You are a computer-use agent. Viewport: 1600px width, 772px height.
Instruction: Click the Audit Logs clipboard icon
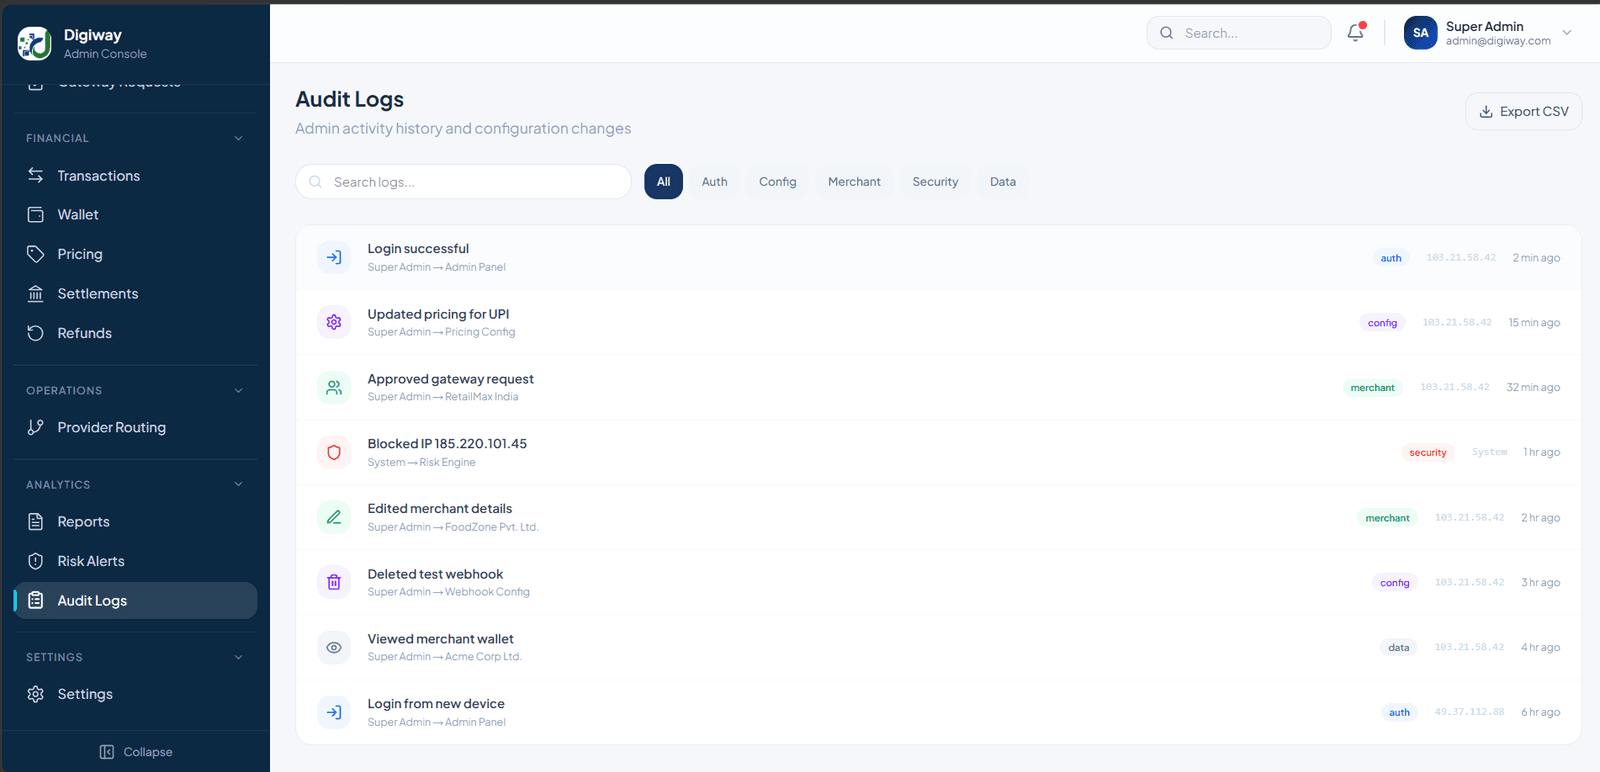36,600
